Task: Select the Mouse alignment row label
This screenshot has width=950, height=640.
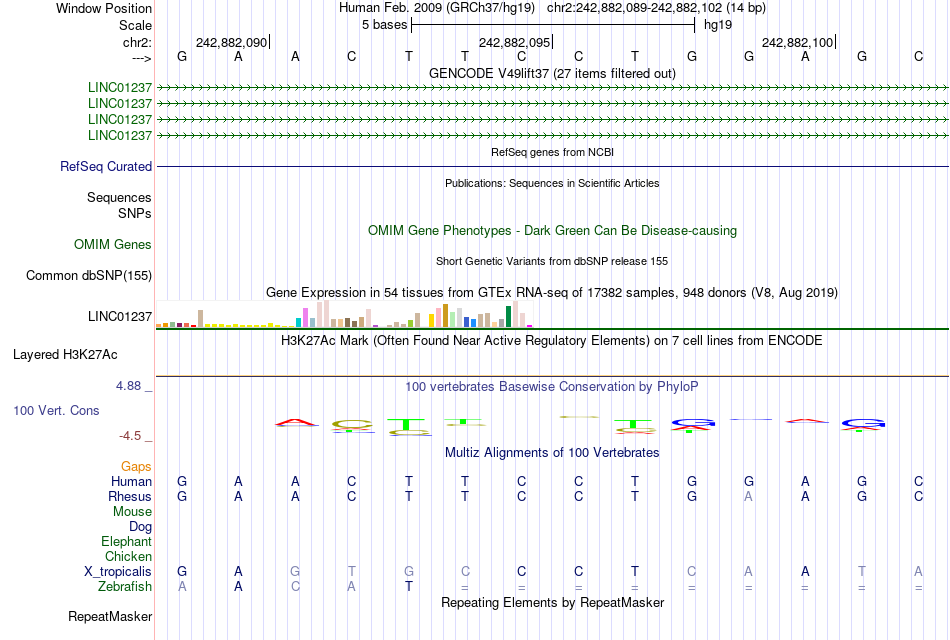Action: (132, 512)
